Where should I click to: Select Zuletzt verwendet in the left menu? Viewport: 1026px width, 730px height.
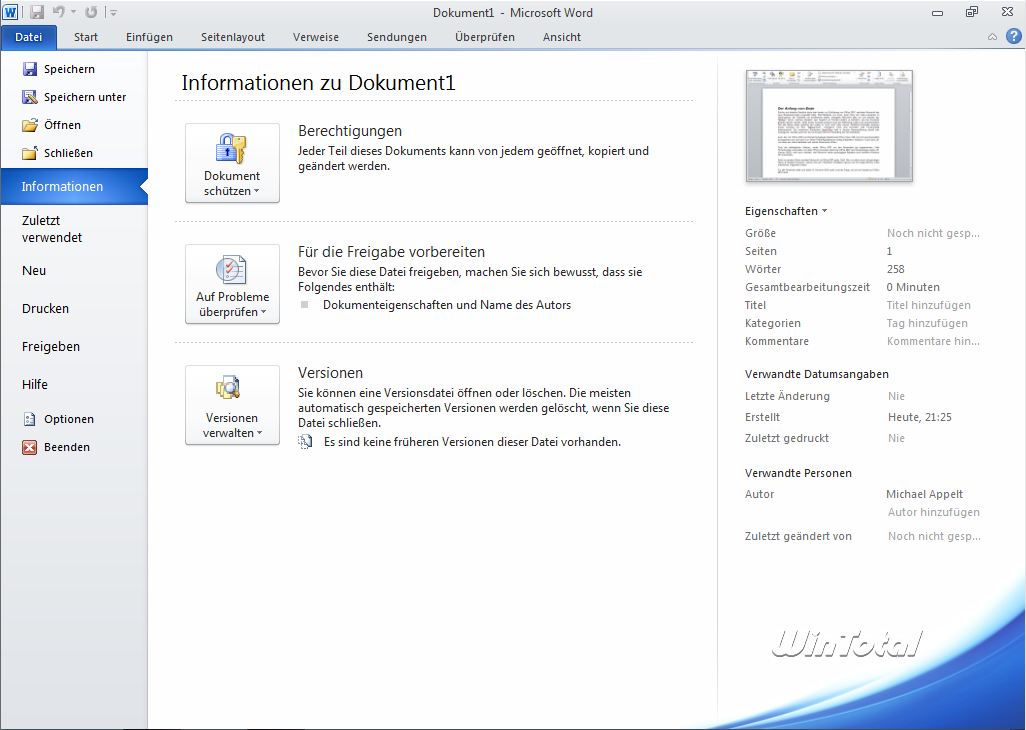tap(52, 229)
